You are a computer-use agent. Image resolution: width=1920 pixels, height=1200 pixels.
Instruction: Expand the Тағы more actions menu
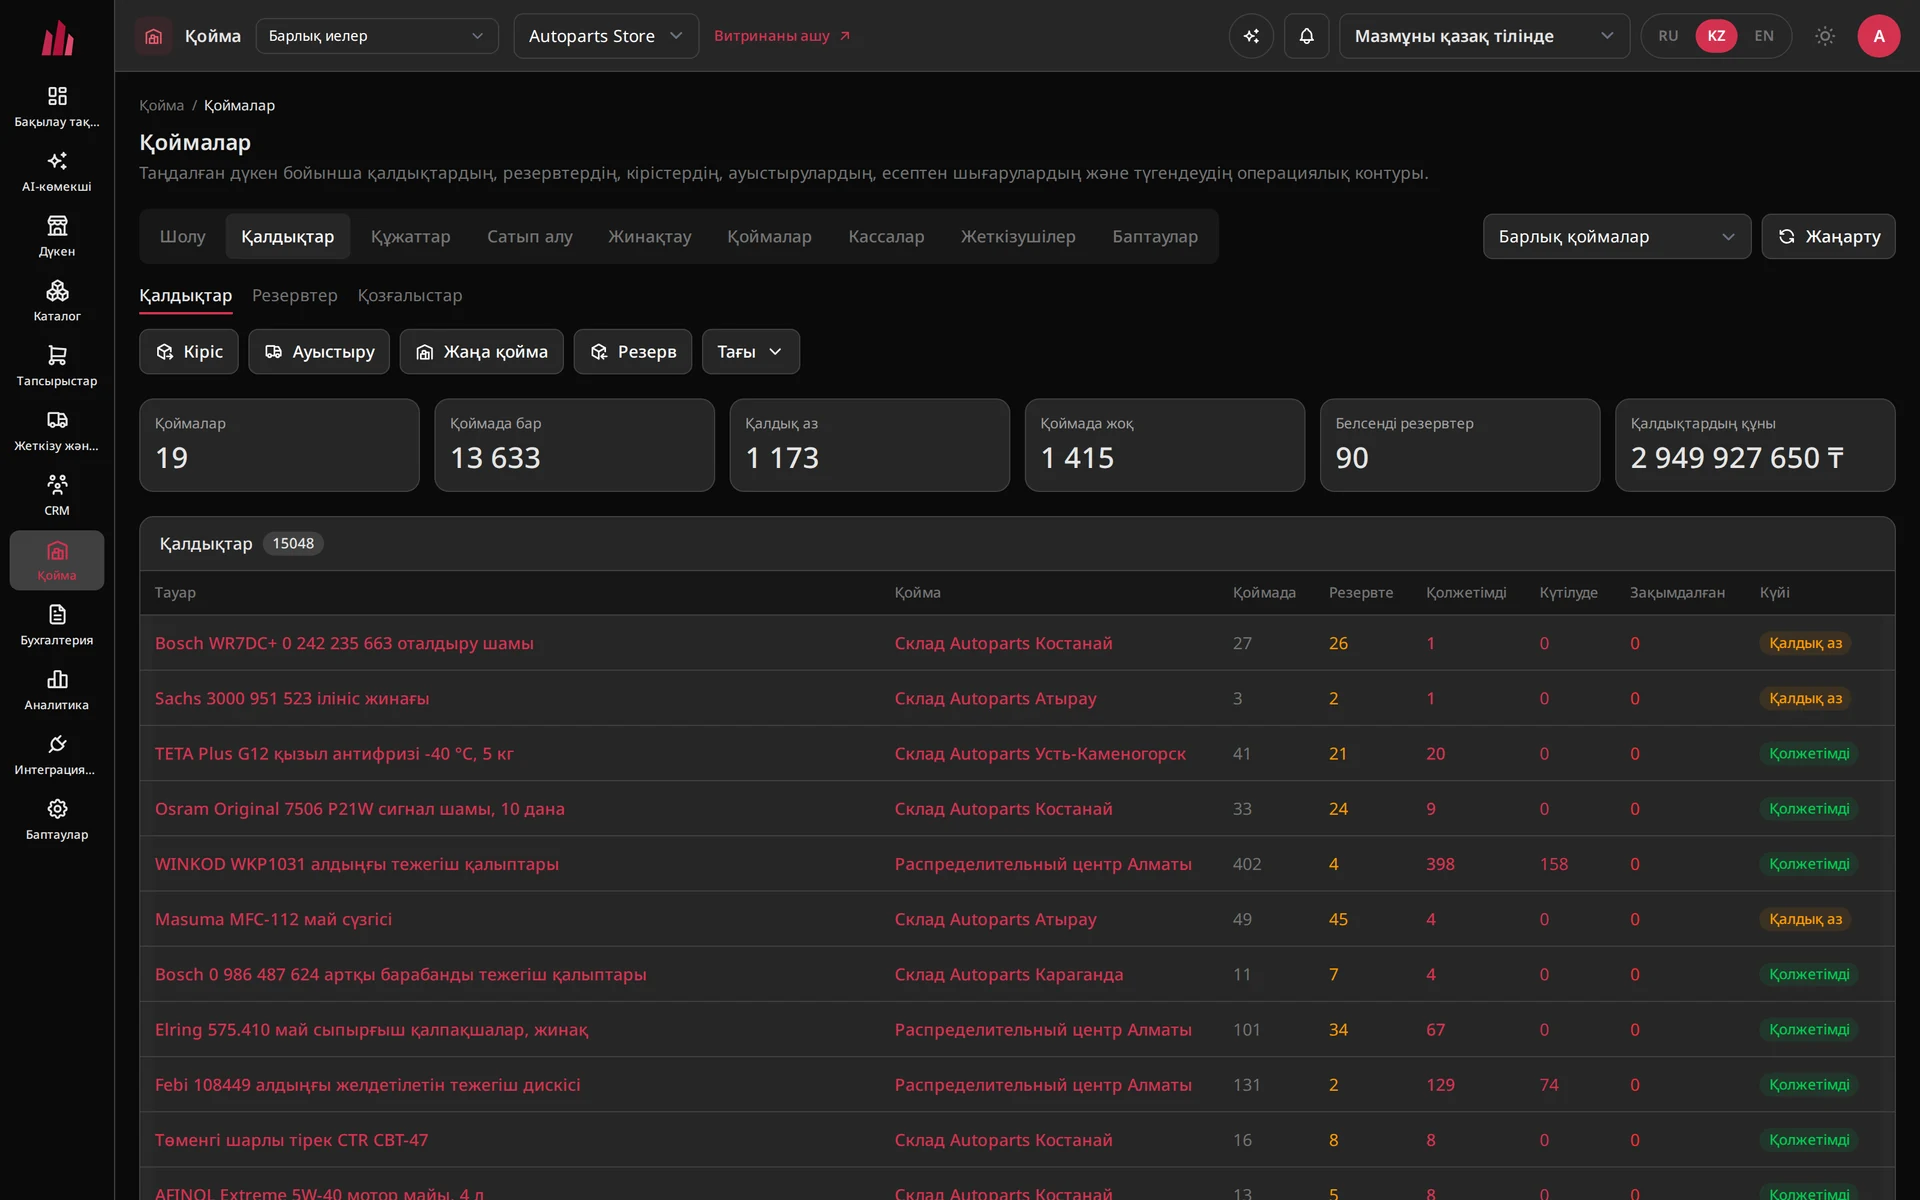pos(750,352)
